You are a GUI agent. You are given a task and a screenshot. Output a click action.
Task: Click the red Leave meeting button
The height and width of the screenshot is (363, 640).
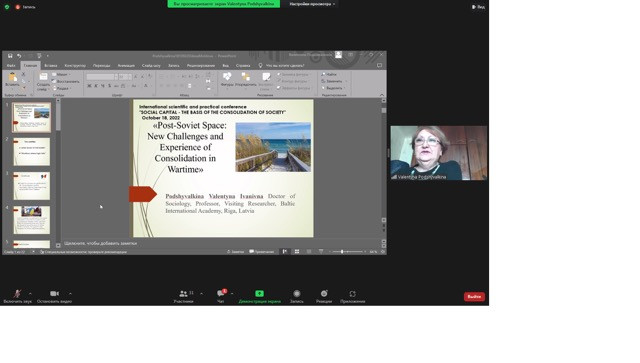pos(474,296)
